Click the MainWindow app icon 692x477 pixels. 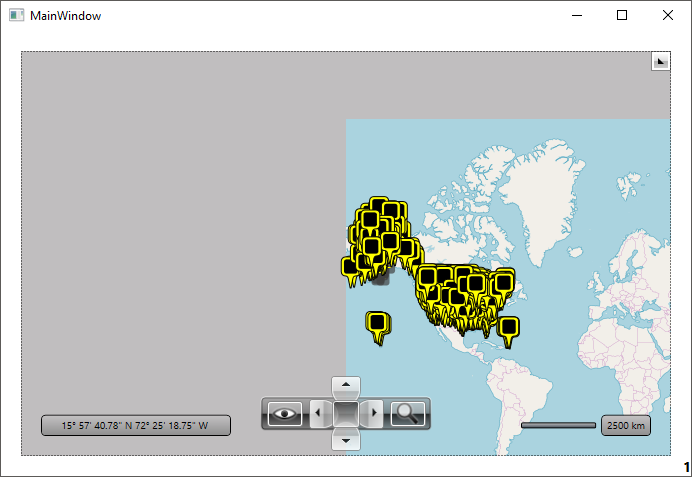pyautogui.click(x=17, y=15)
